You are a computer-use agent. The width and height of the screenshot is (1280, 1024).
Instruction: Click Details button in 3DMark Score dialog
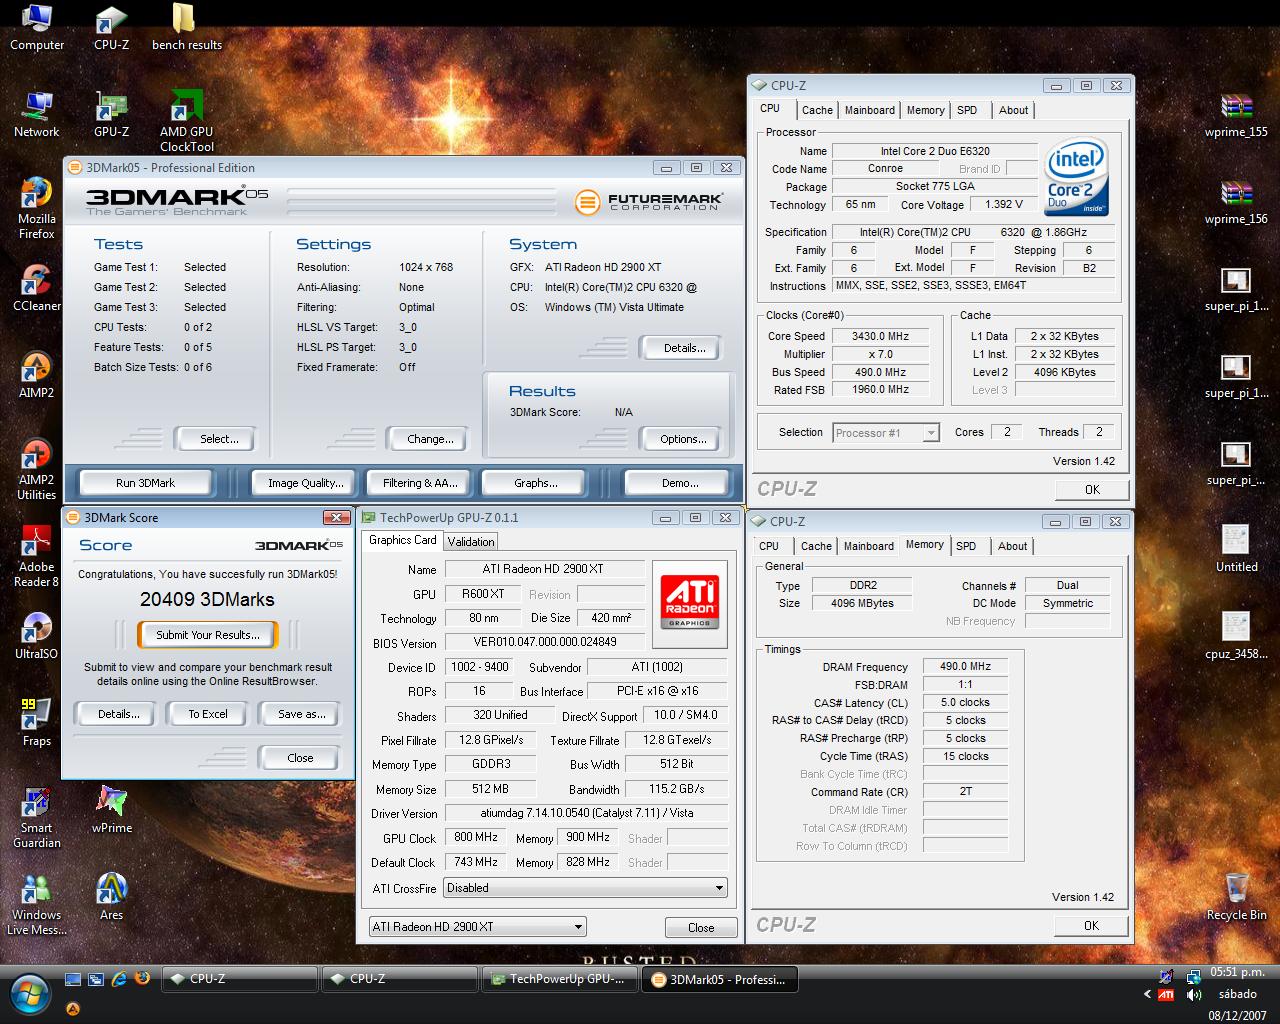click(x=118, y=714)
